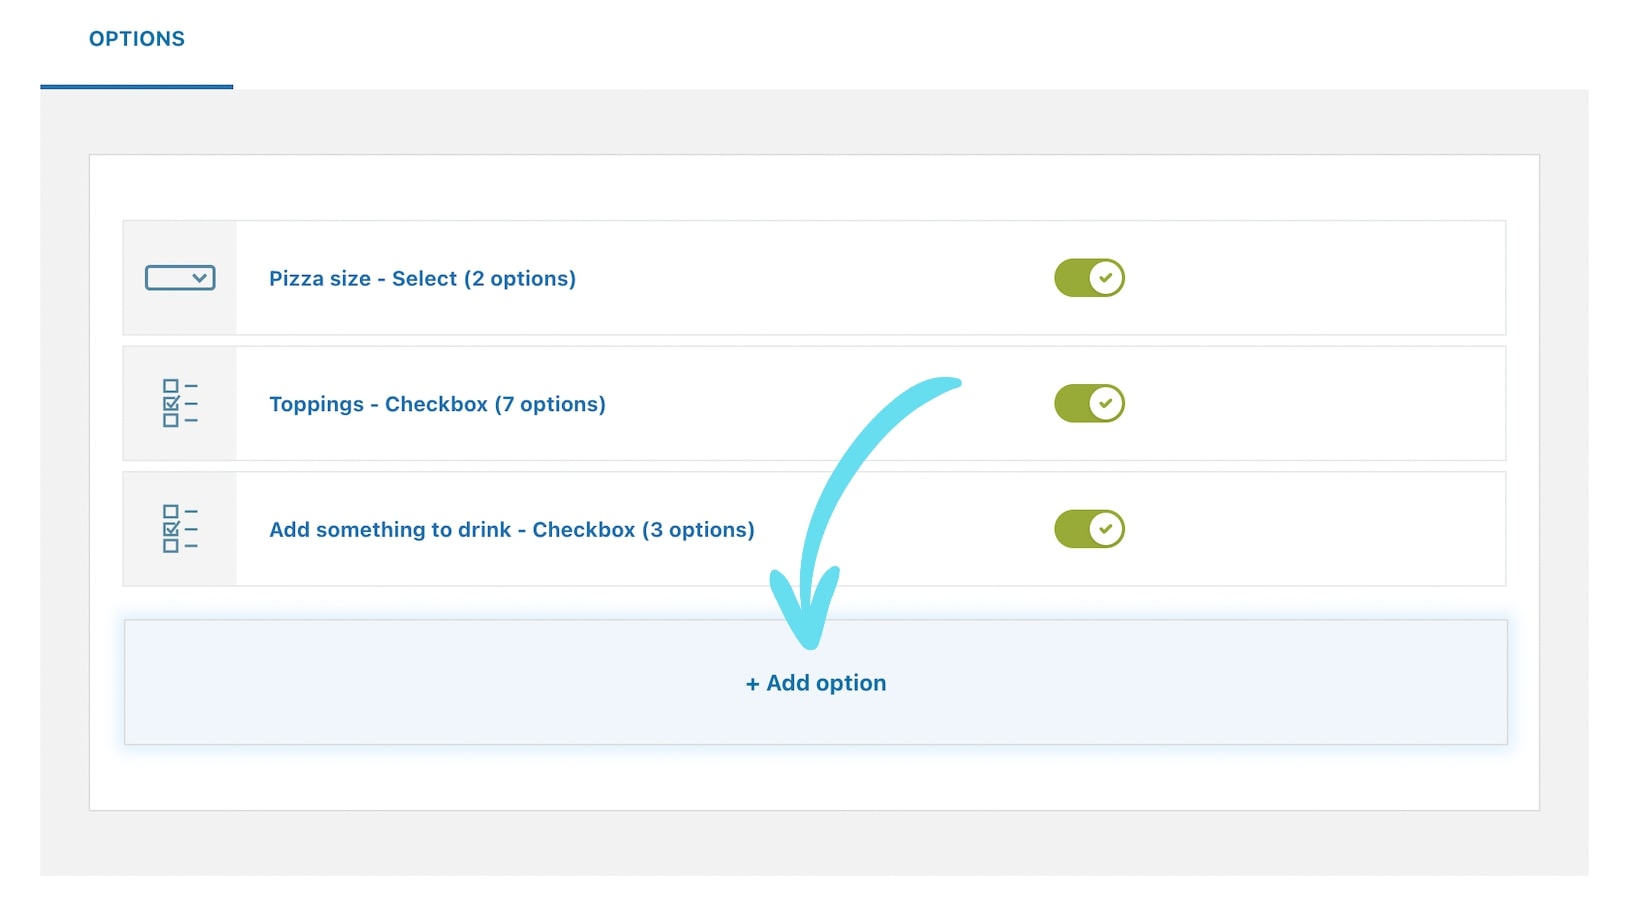Click the checkbox-list icon beside Add something to drink
Screen dimensions: 1629x900
pos(180,529)
